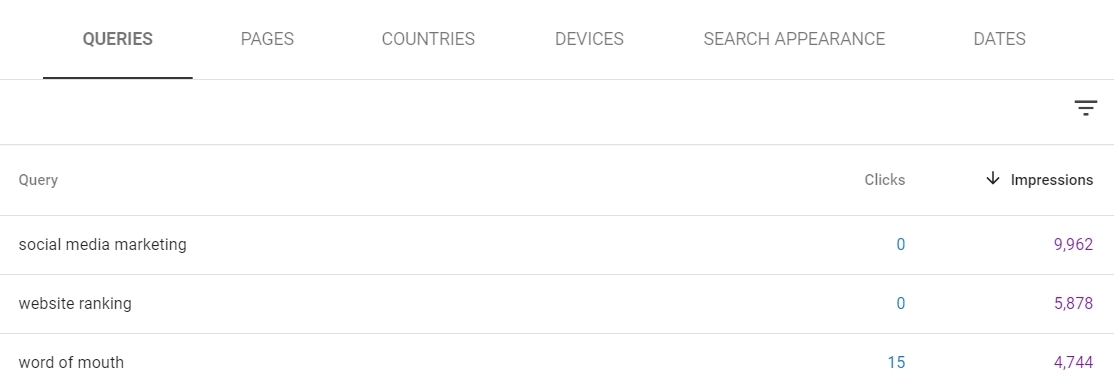Open the word of mouth query
The width and height of the screenshot is (1114, 382).
71,362
